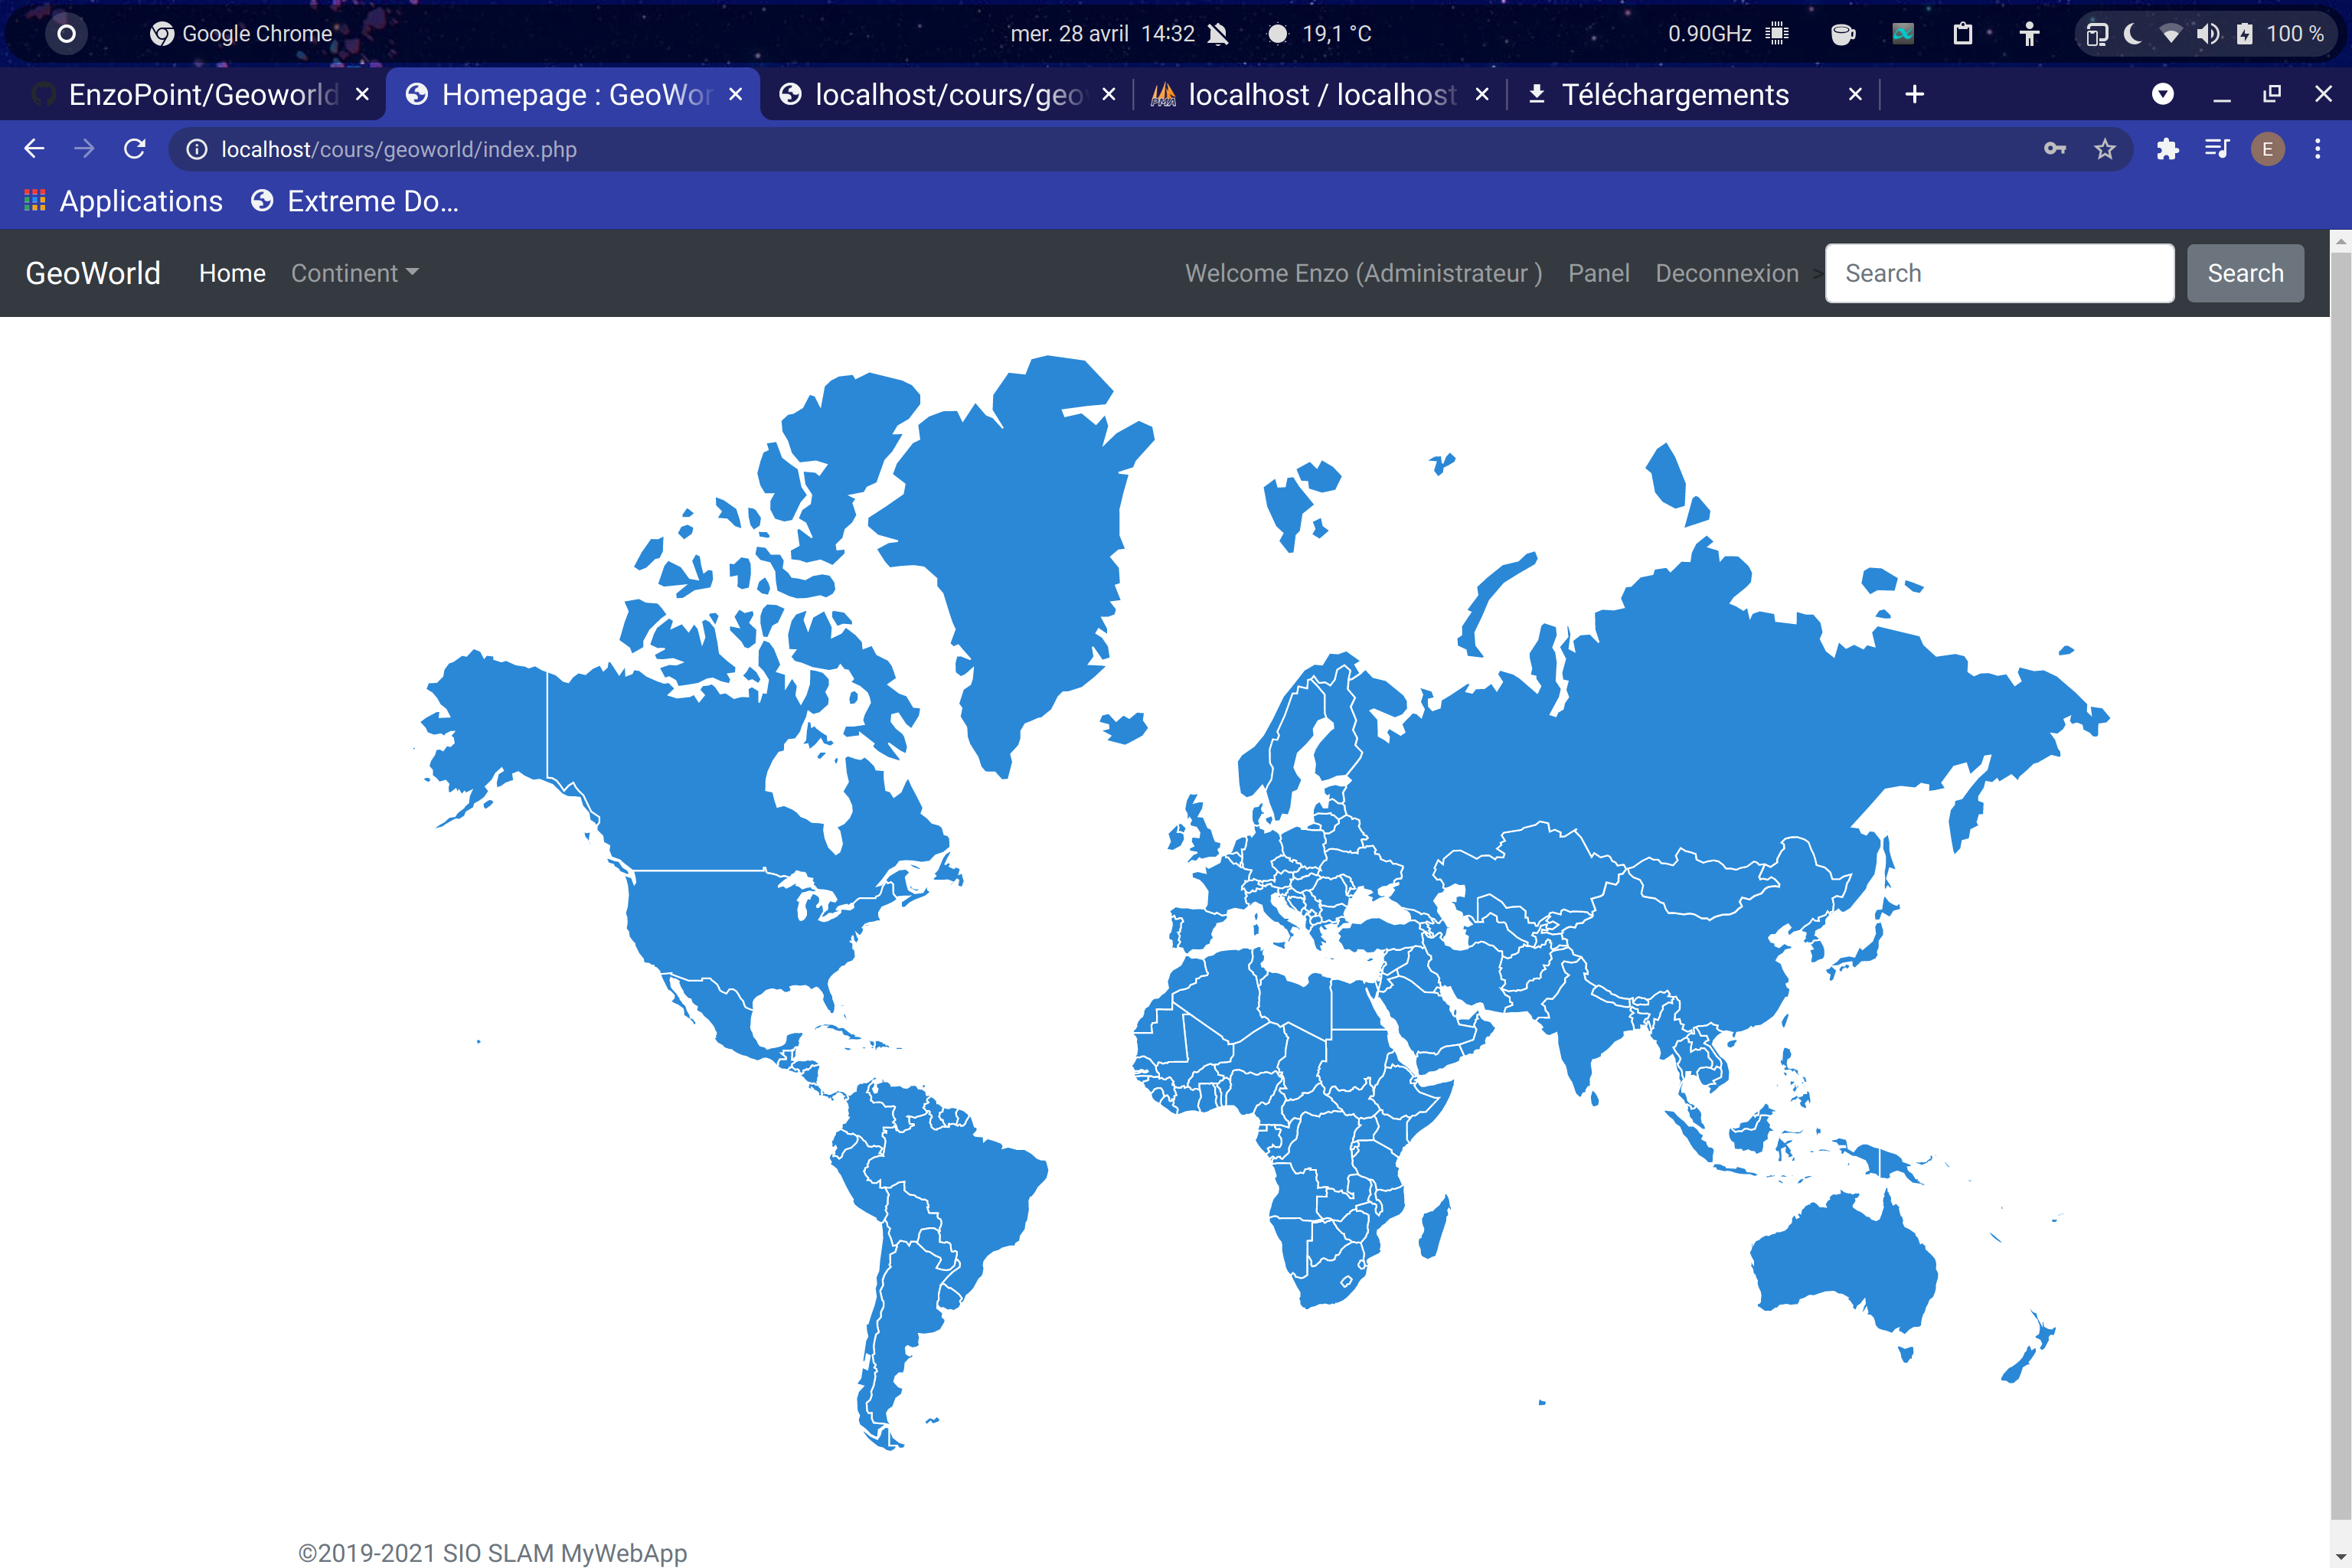Image resolution: width=2352 pixels, height=1568 pixels.
Task: Expand the Continent dropdown menu
Action: [x=354, y=273]
